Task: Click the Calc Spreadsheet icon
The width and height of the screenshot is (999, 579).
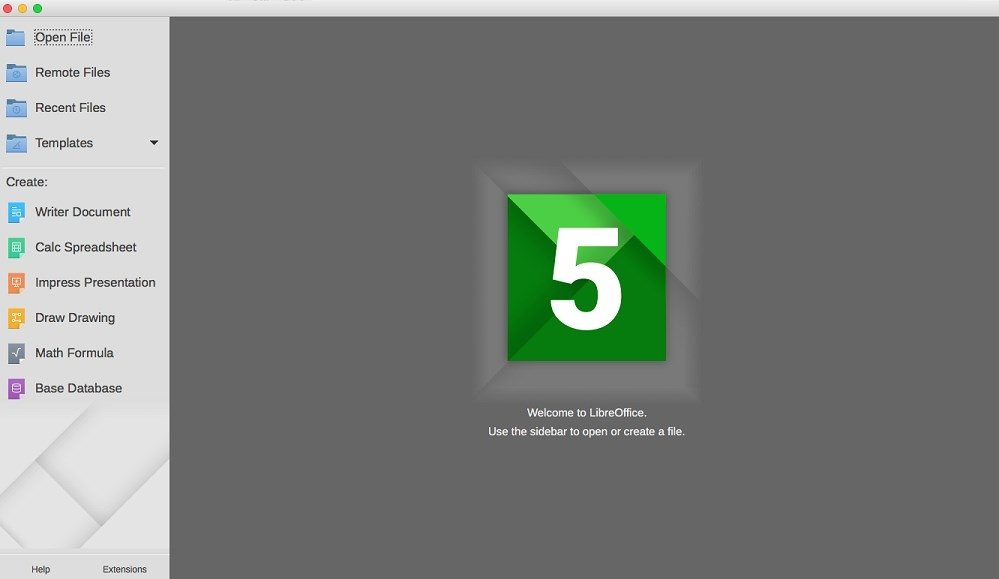Action: click(17, 247)
